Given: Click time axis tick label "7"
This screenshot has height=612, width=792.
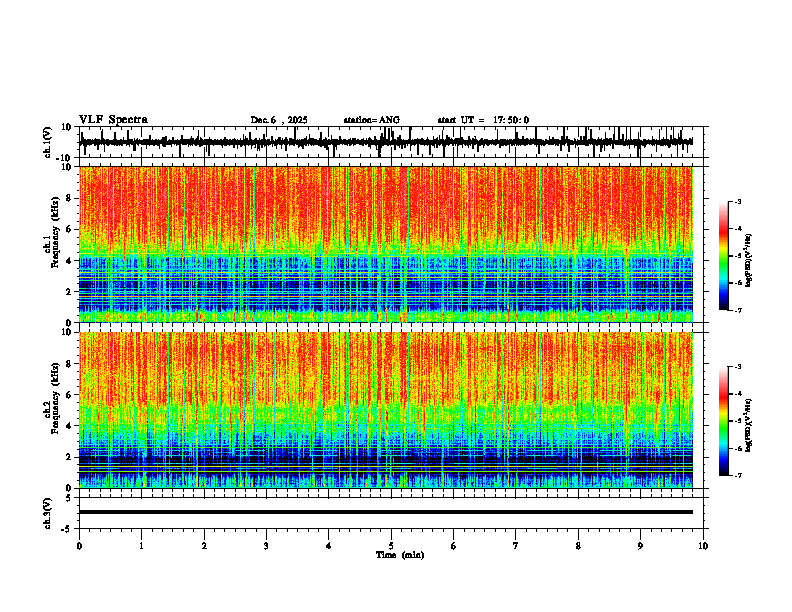Looking at the screenshot, I should pos(516,546).
